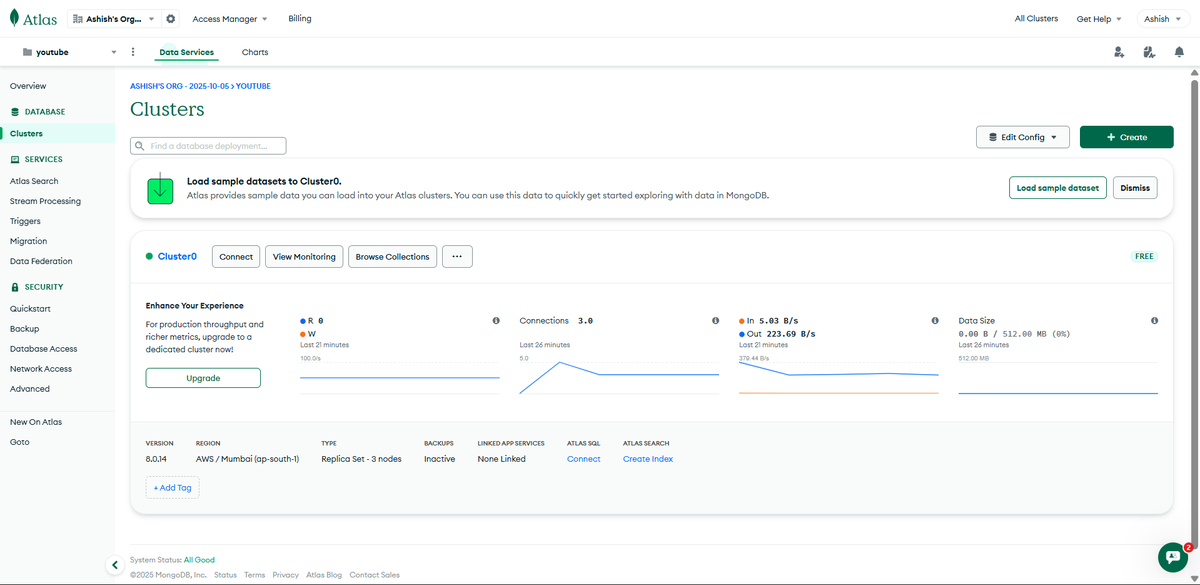
Task: Switch to the Data Services tab
Action: pyautogui.click(x=186, y=52)
